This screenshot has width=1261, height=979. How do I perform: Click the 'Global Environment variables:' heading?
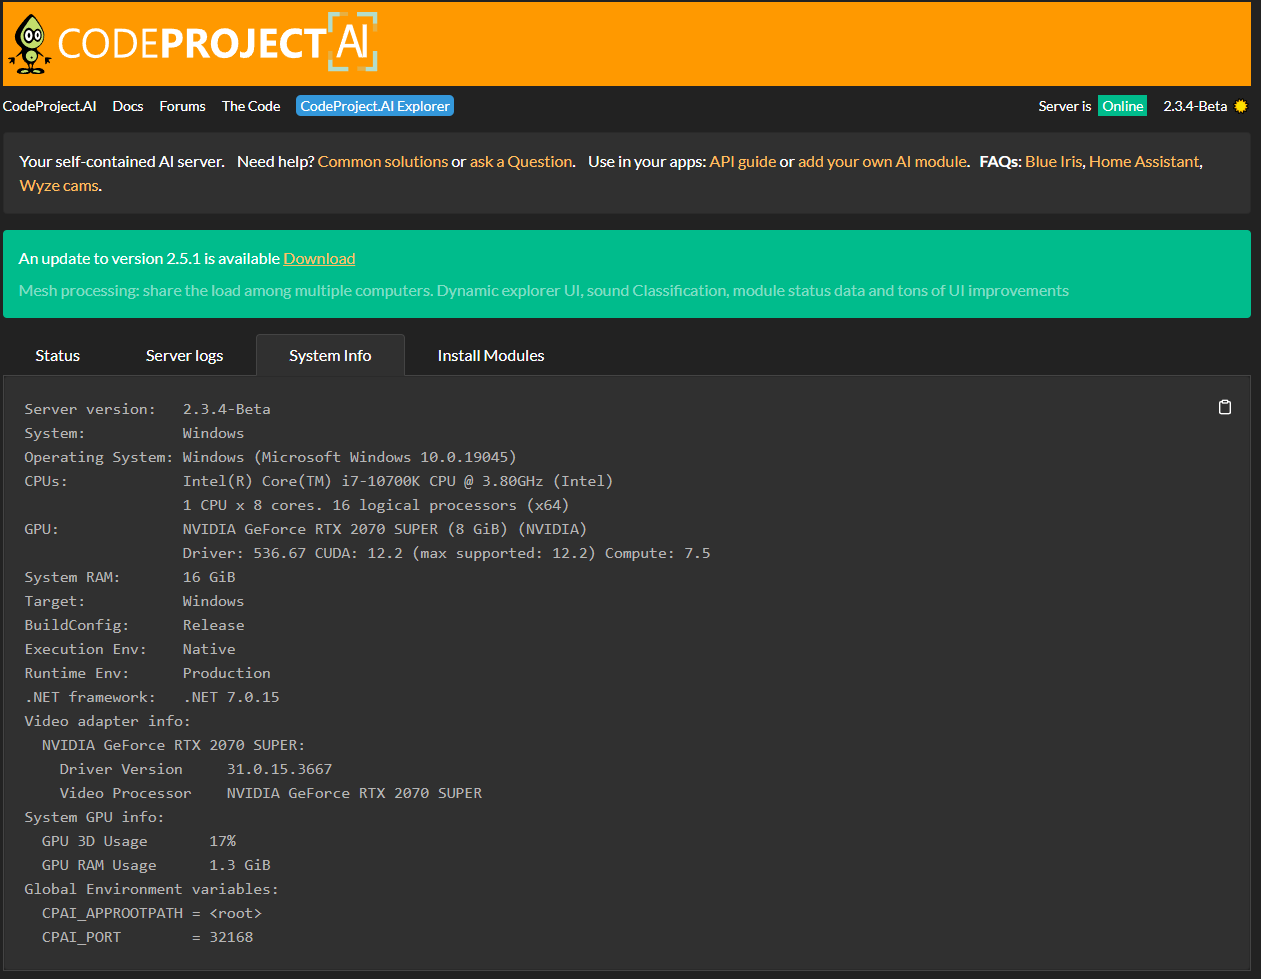coord(152,889)
